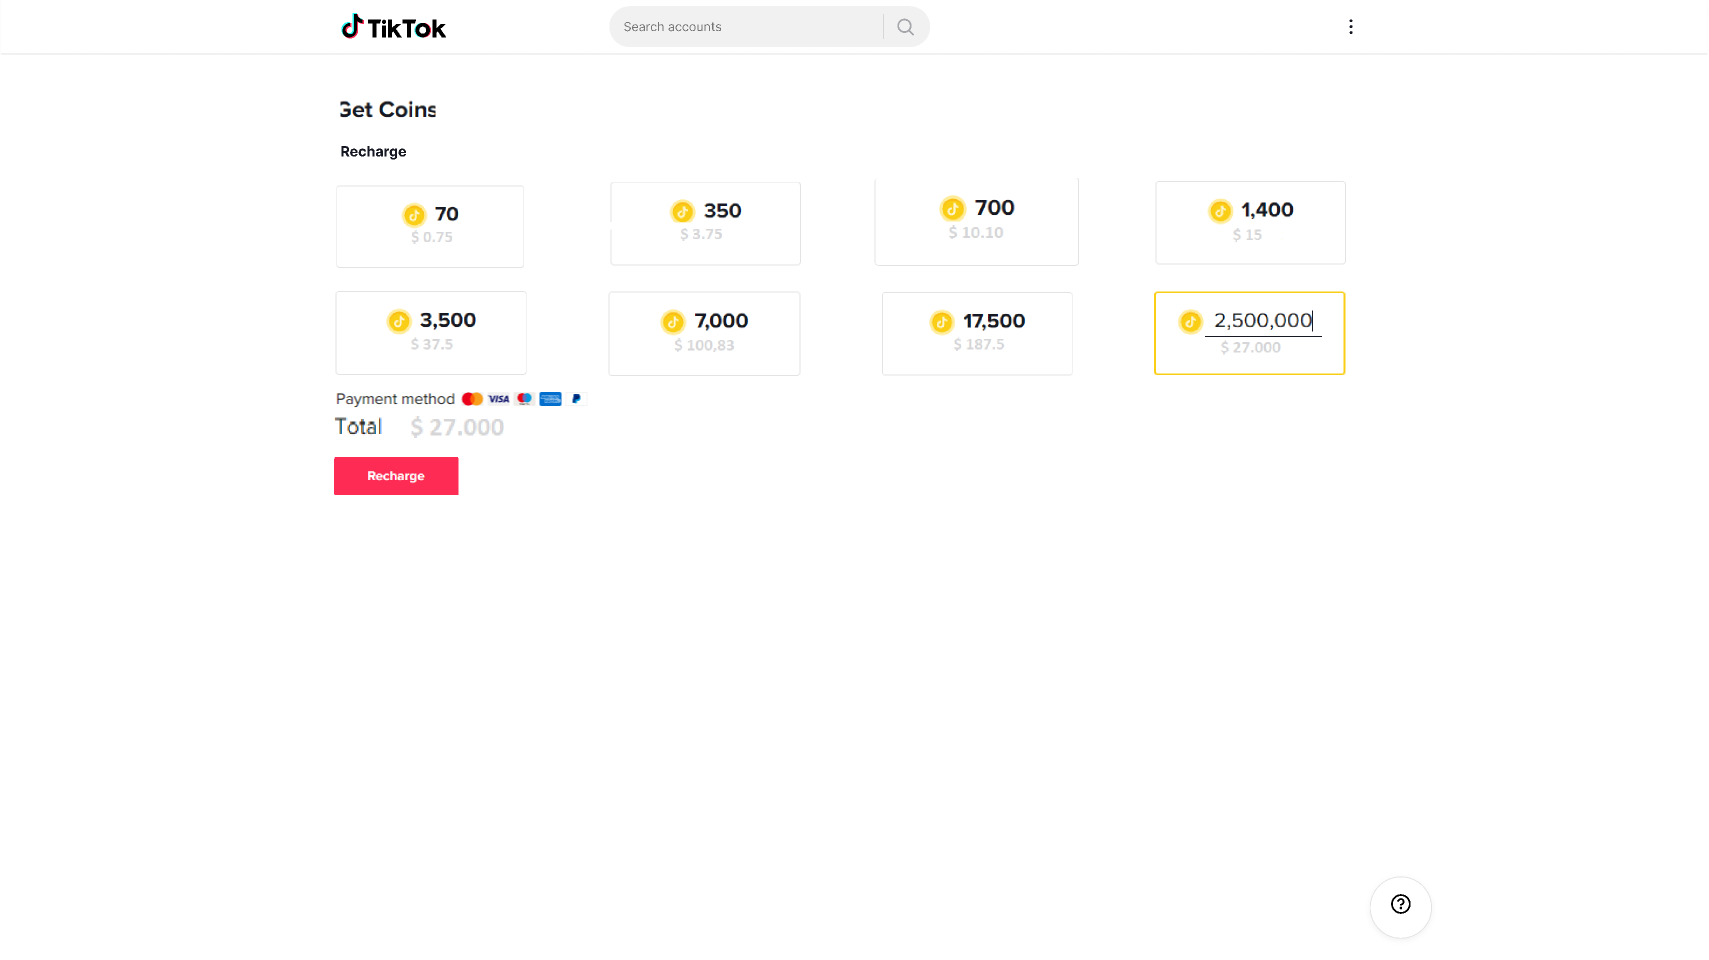Pay with Mastercard payment method
This screenshot has height=960, width=1709.
pyautogui.click(x=472, y=398)
